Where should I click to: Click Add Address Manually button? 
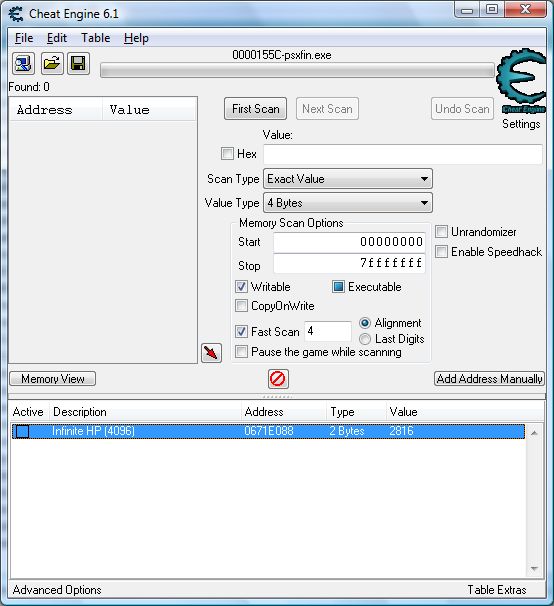[489, 379]
